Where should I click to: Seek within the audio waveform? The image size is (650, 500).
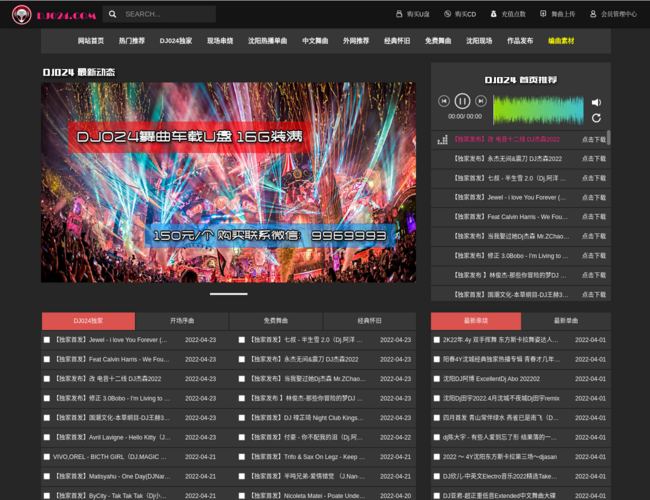[x=539, y=109]
